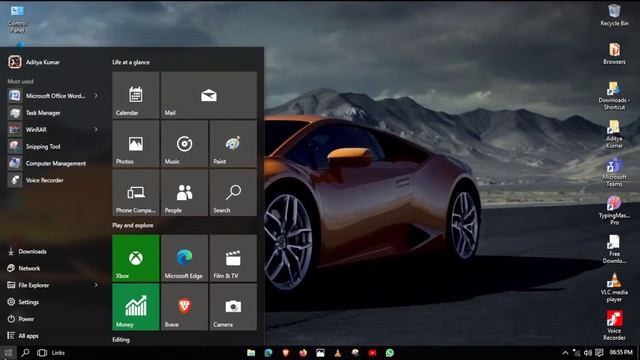This screenshot has width=640, height=360.
Task: Open File Explorer taskbar icon
Action: click(251, 353)
